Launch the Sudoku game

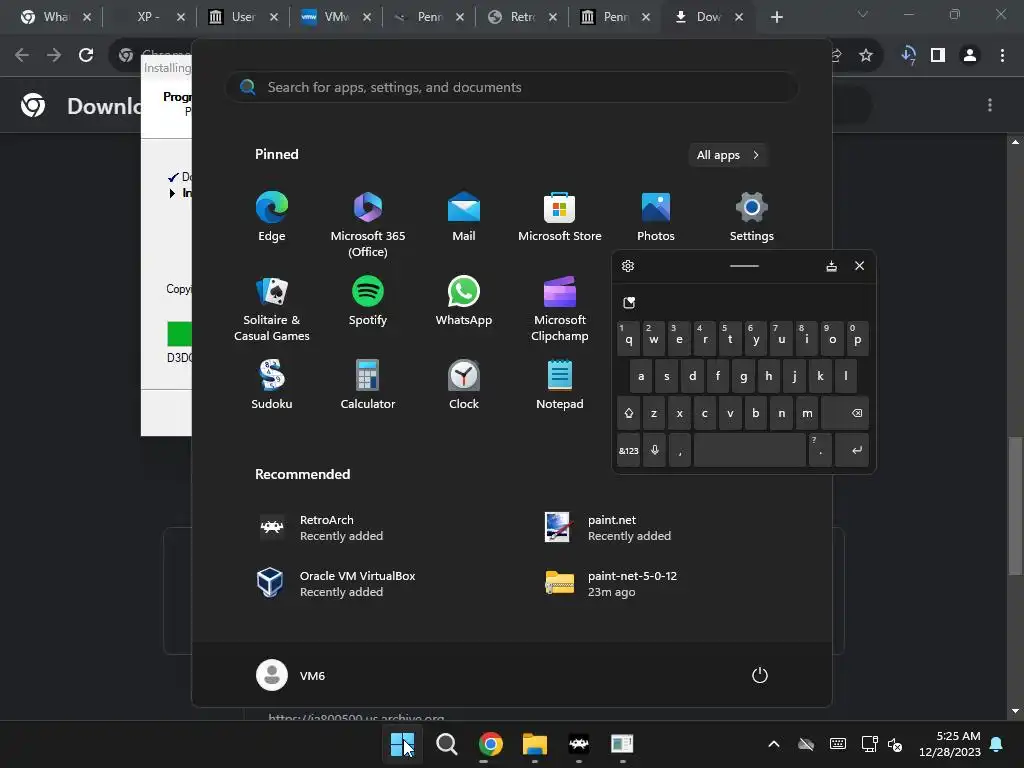coord(272,385)
